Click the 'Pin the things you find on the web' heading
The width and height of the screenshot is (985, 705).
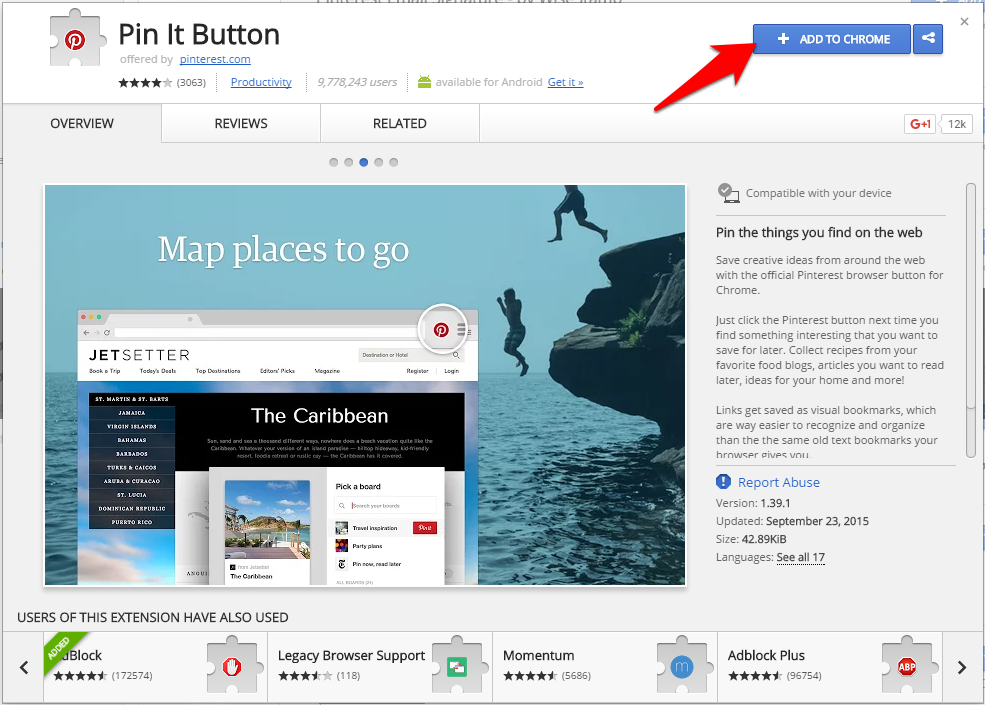[819, 232]
